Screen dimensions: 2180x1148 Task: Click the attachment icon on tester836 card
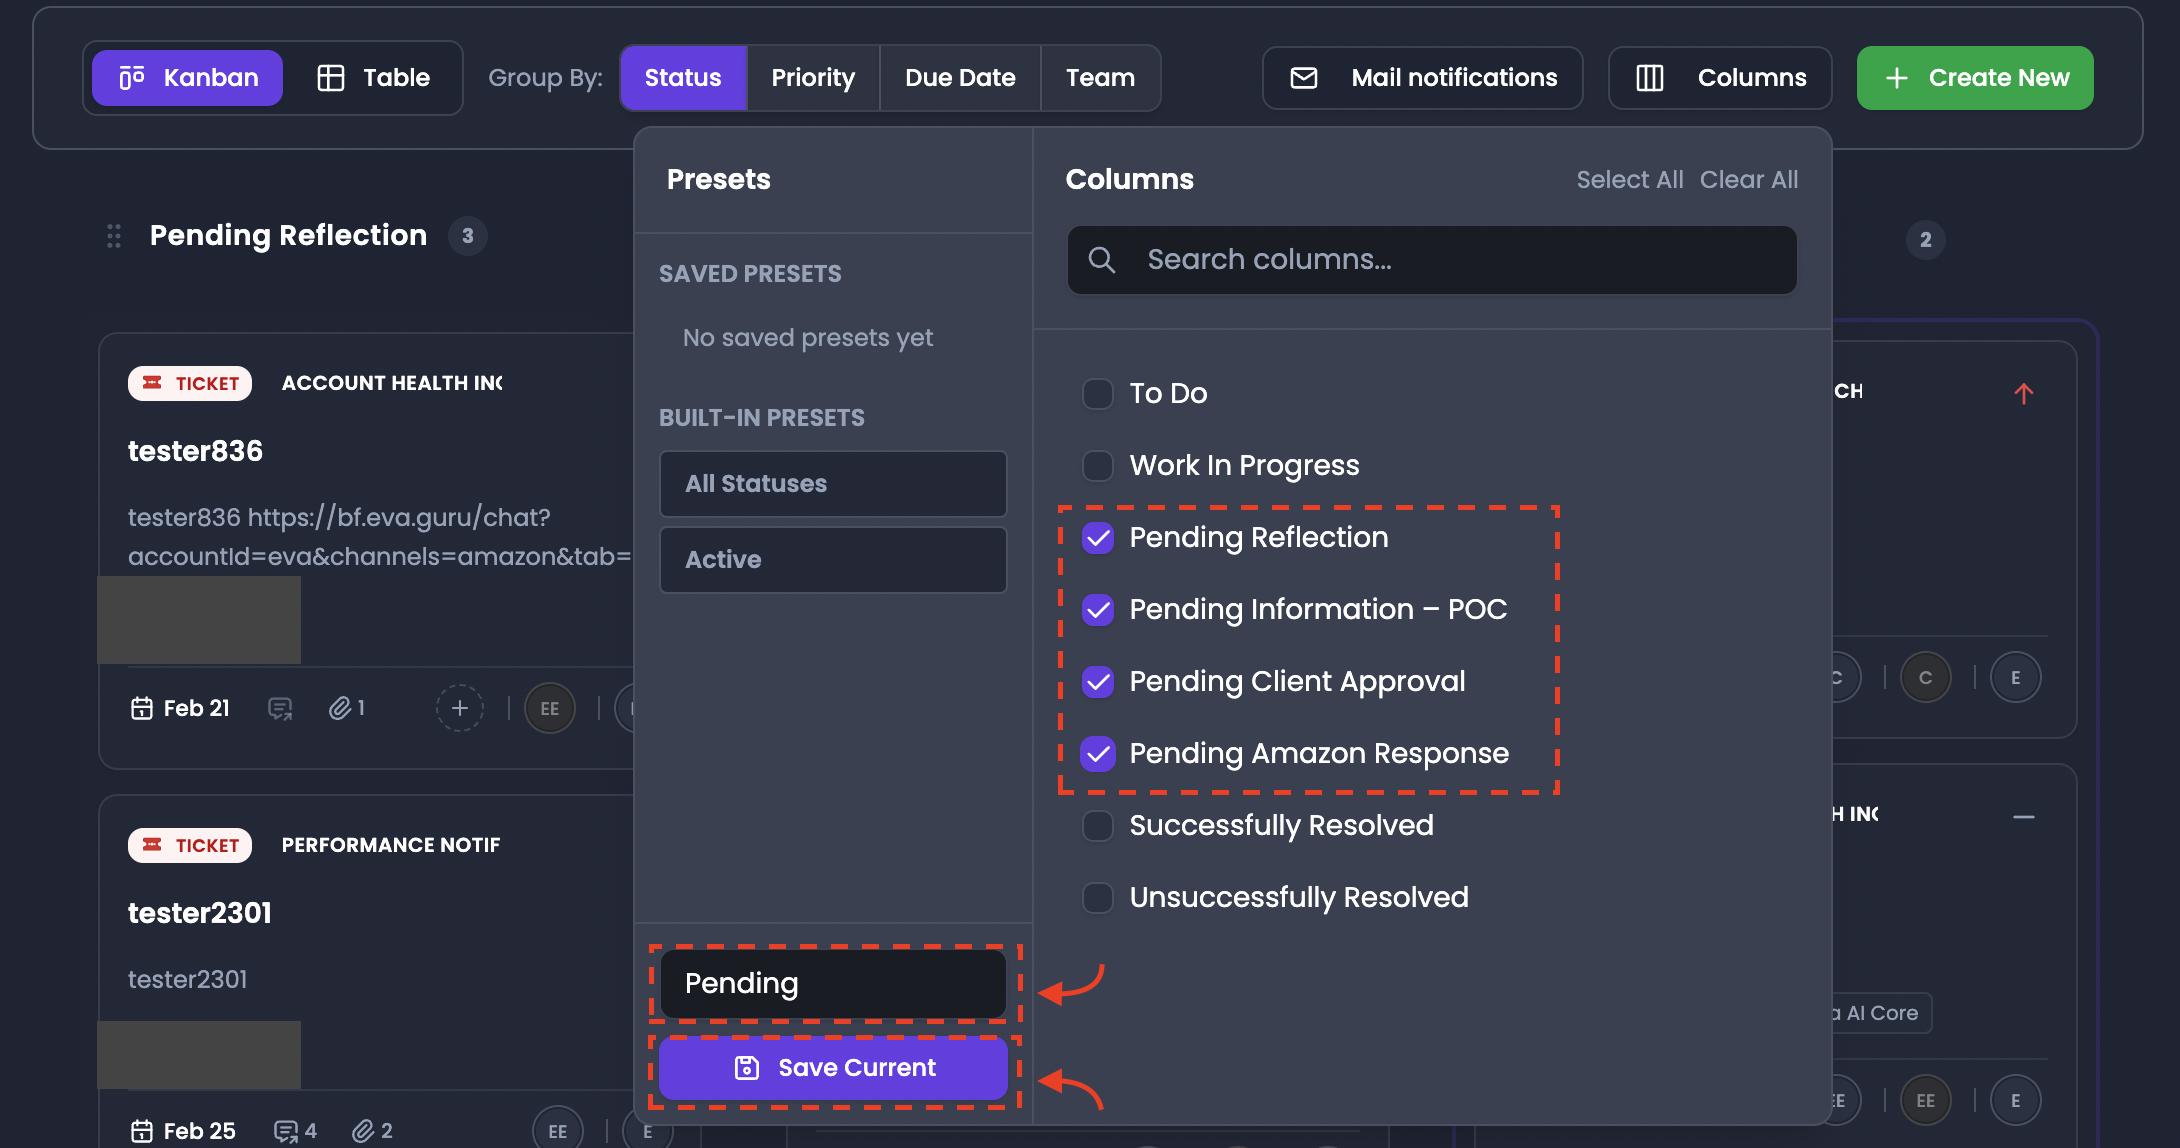pos(339,708)
